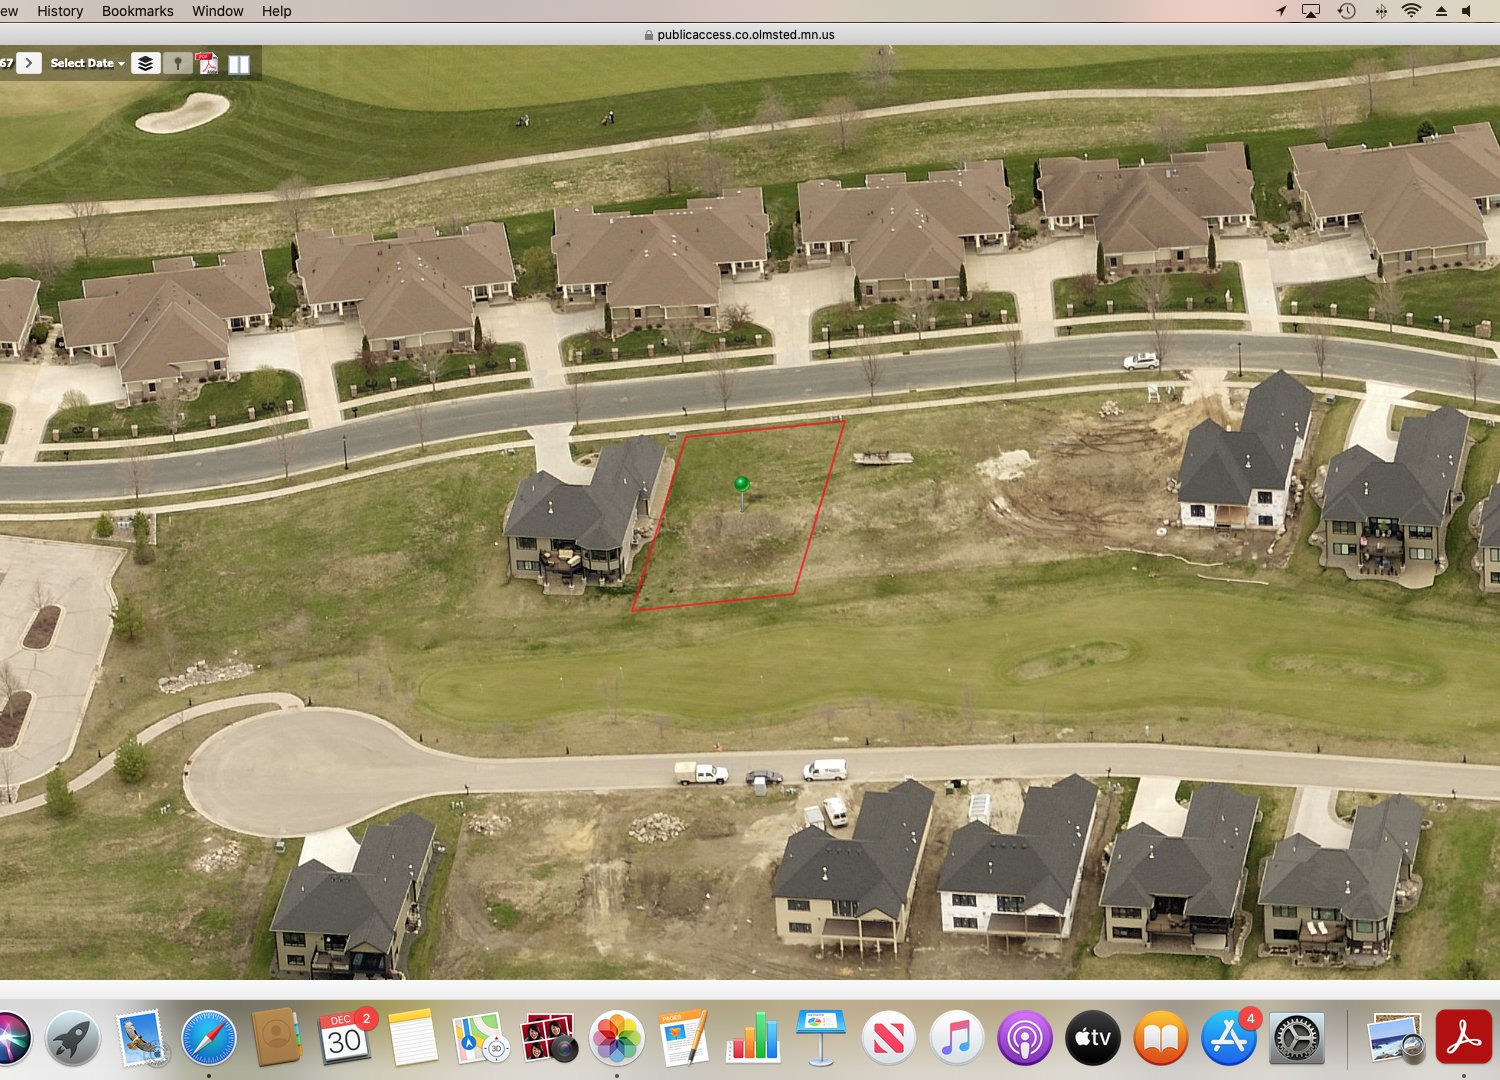Open the volume control in the menu bar
This screenshot has height=1080, width=1500.
(1467, 11)
